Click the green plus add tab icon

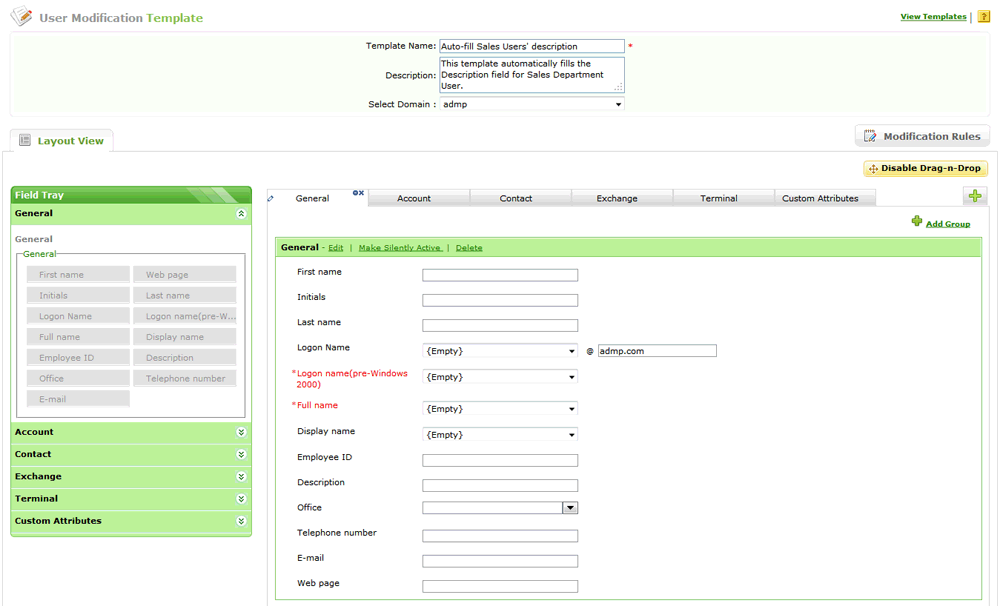(x=975, y=197)
